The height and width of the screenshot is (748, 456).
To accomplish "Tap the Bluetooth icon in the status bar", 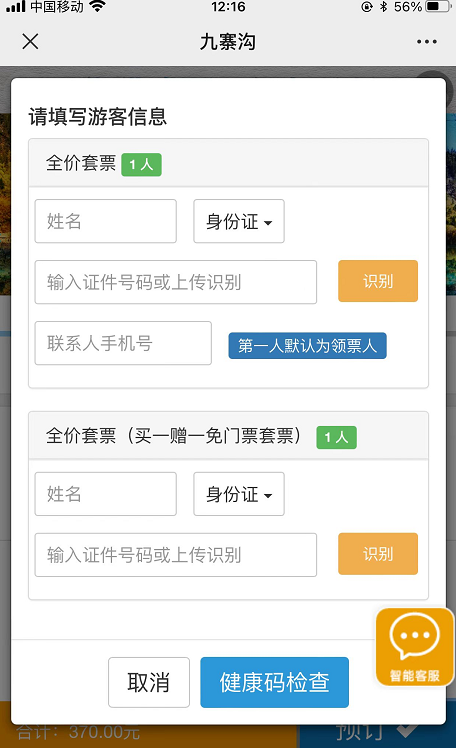I will point(383,7).
